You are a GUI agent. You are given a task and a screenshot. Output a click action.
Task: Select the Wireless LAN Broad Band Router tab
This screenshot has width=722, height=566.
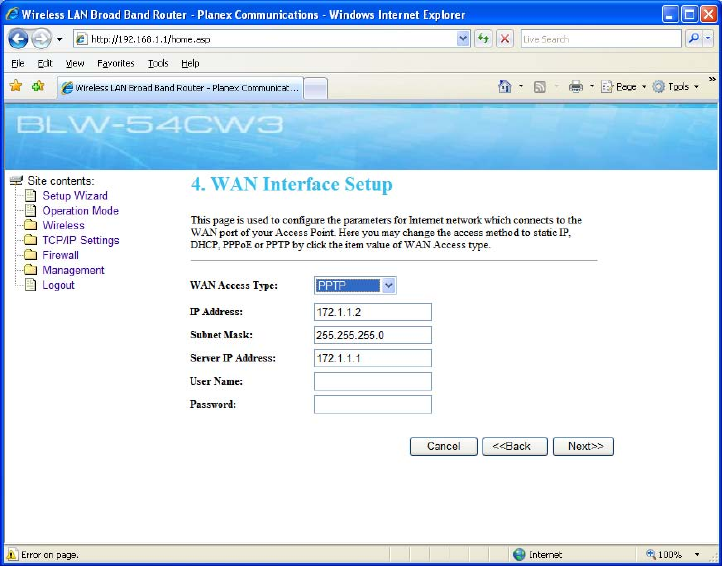(180, 88)
